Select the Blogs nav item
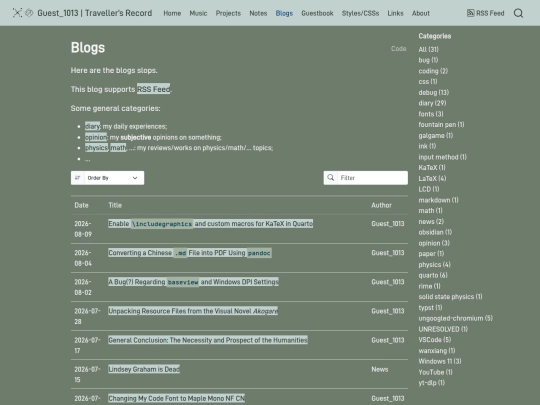The width and height of the screenshot is (540, 405). [284, 13]
